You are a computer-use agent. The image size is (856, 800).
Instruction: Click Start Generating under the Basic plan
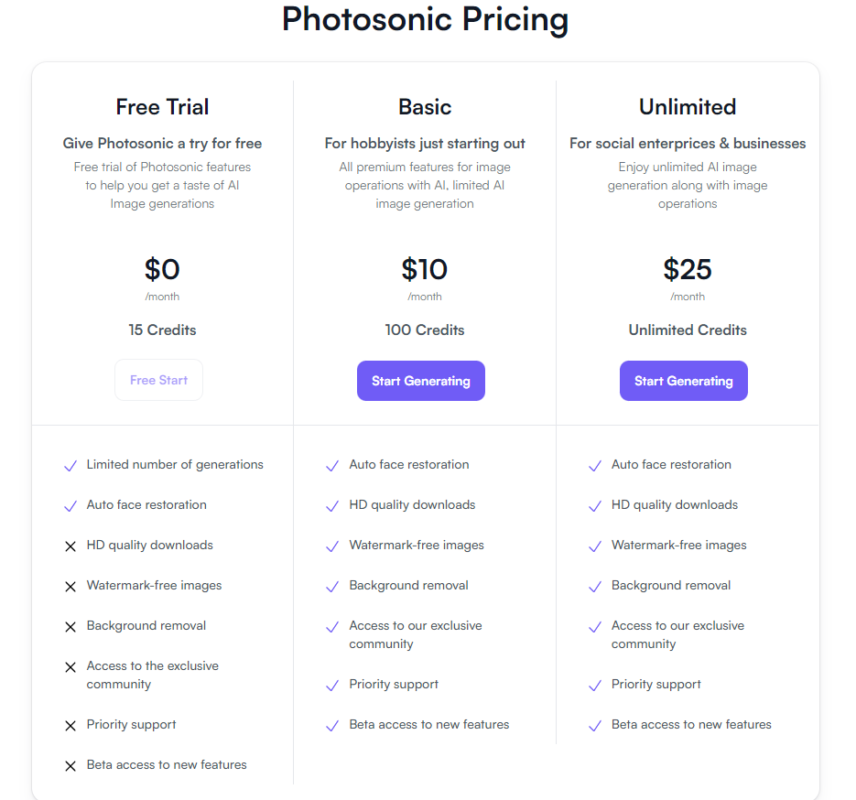[x=421, y=381]
